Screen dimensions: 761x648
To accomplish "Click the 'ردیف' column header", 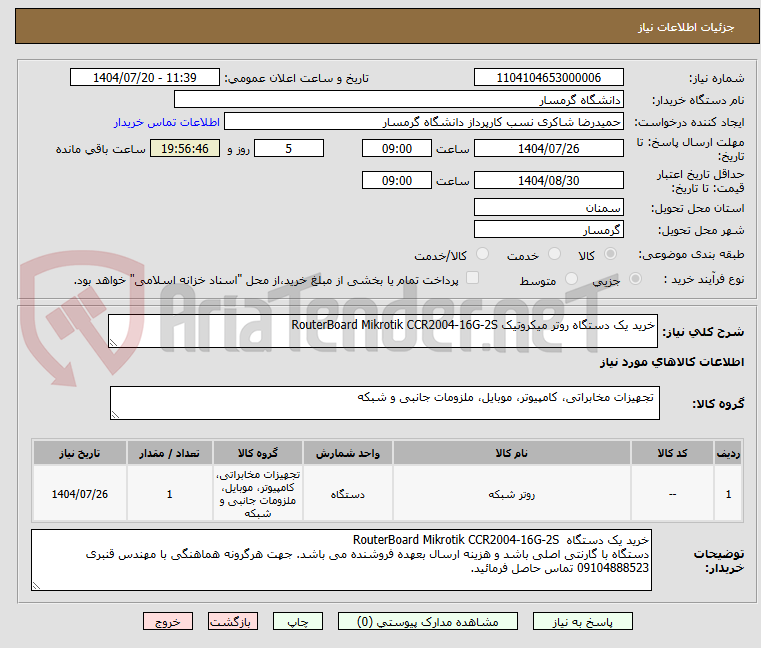I will pos(728,453).
